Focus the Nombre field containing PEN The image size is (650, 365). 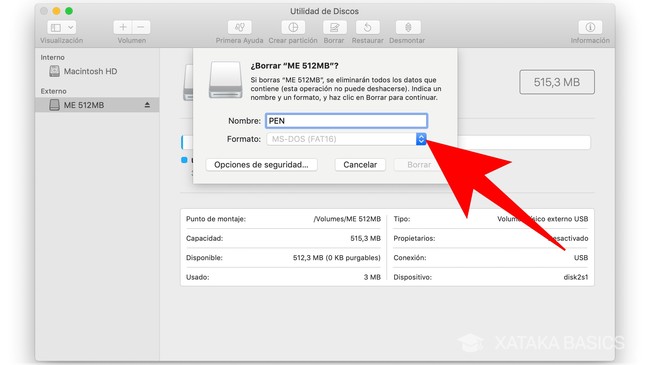[346, 121]
